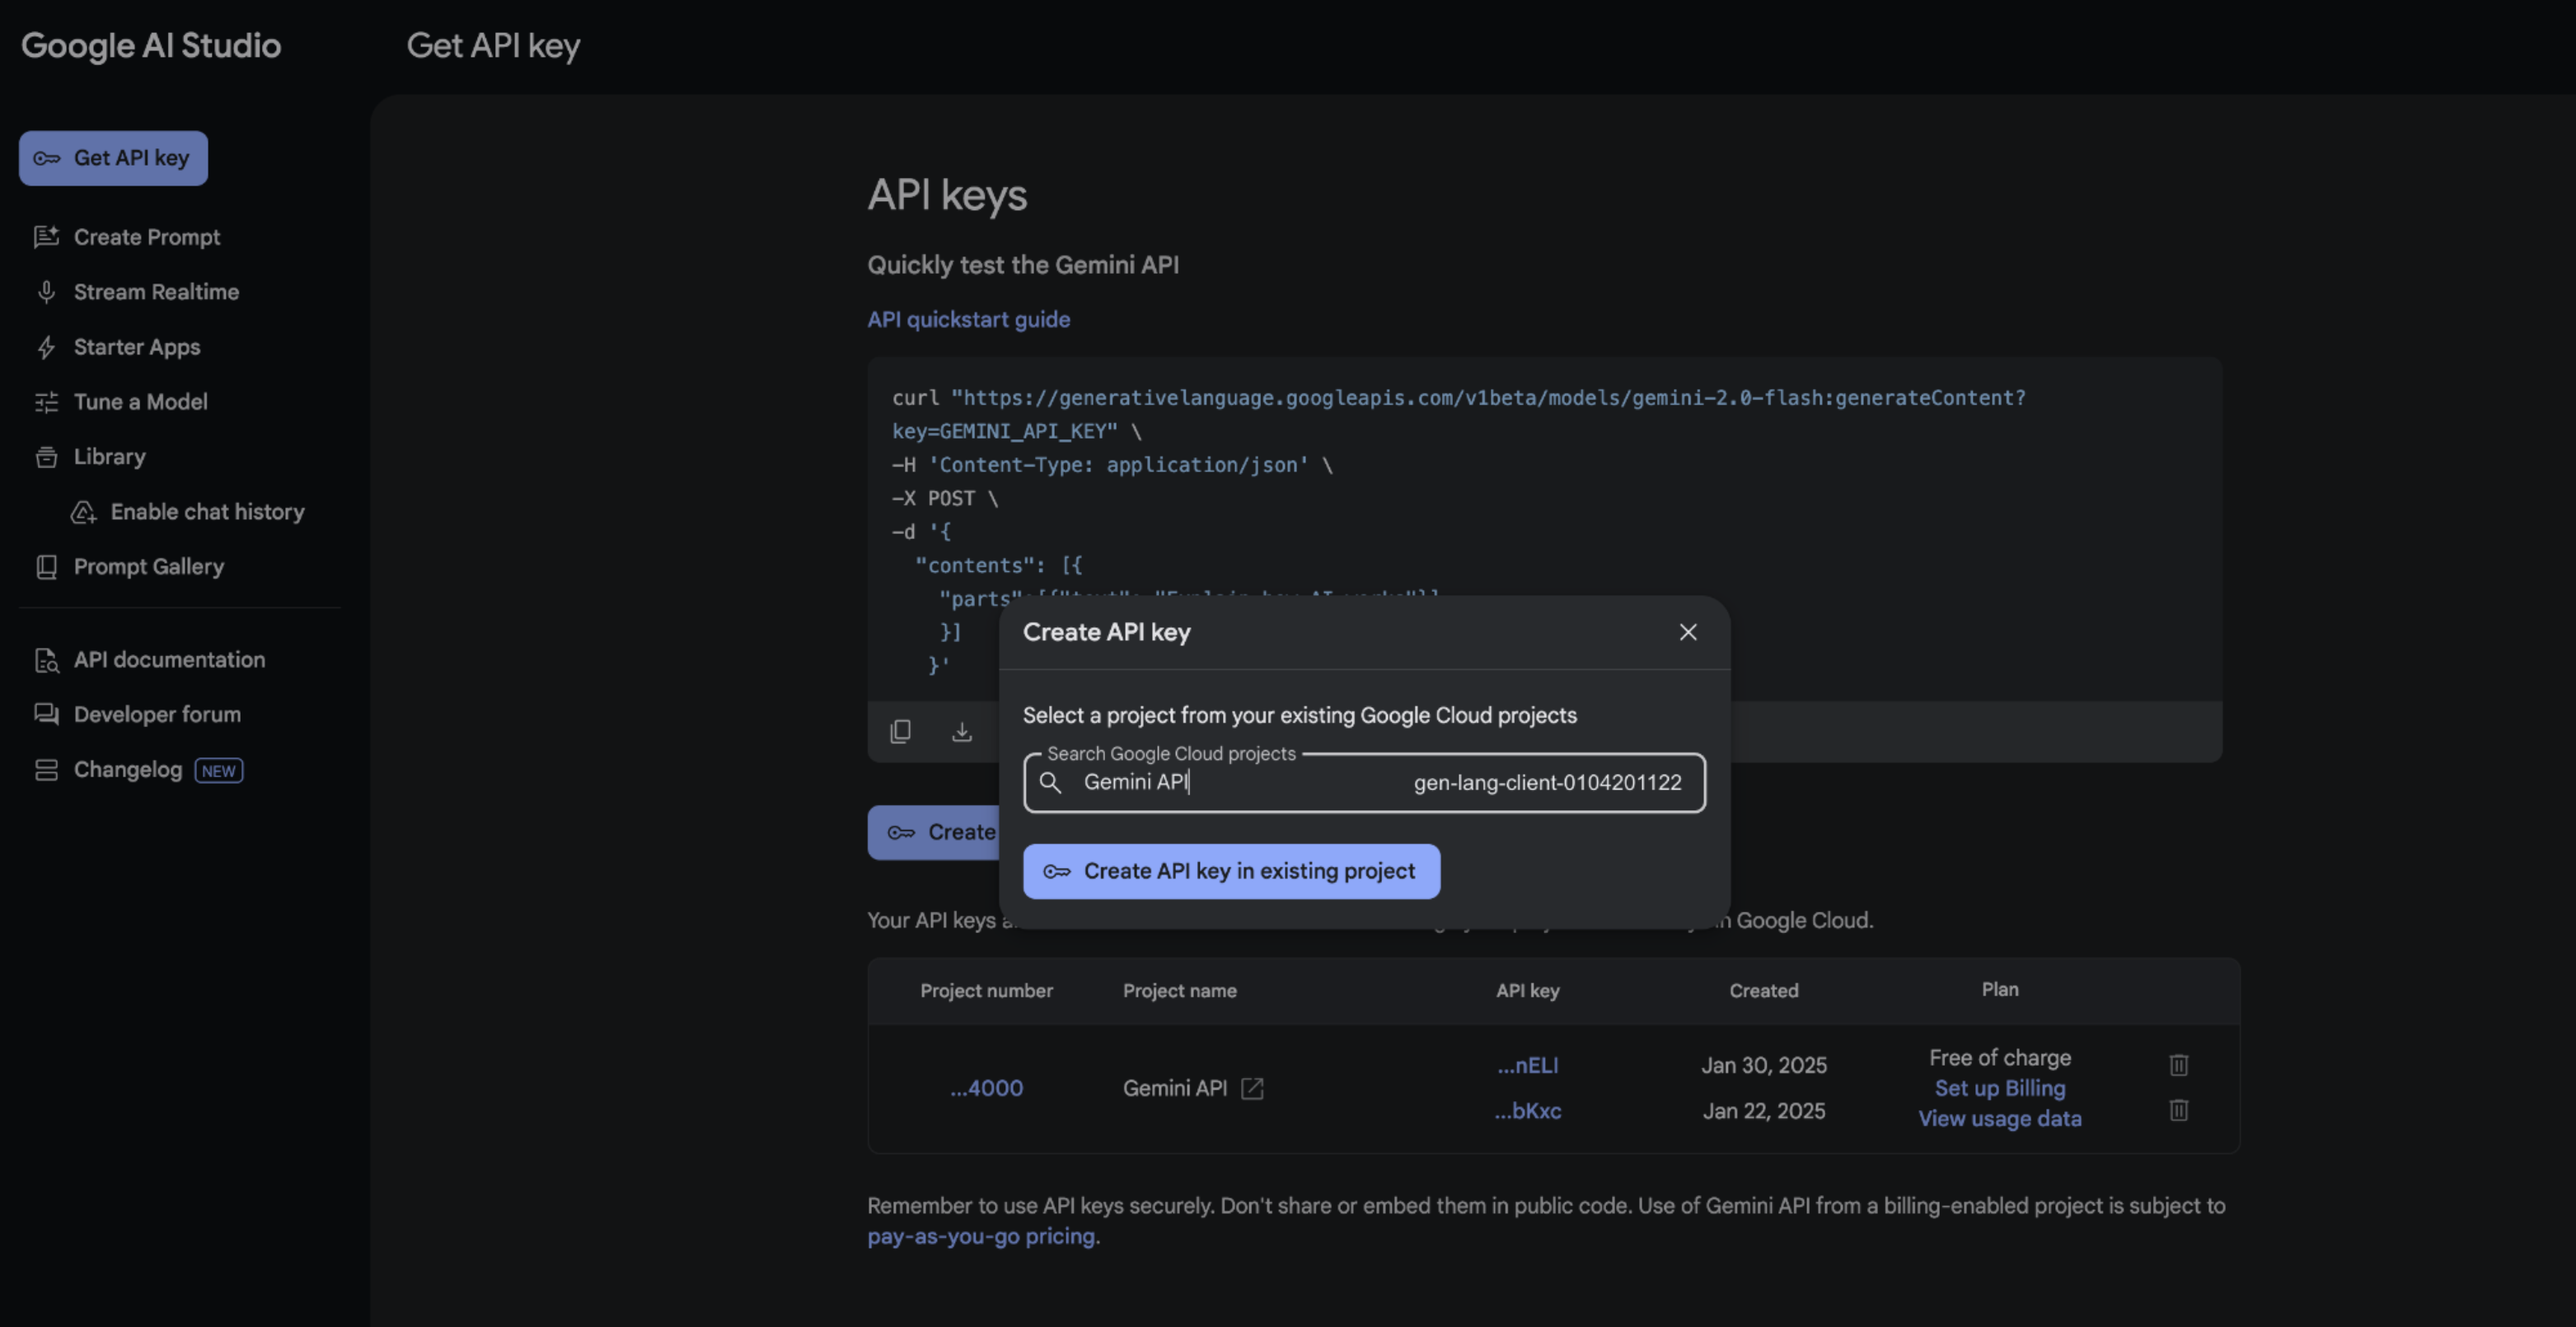Image resolution: width=2576 pixels, height=1327 pixels.
Task: Open Gemini API project in external link
Action: coord(1254,1088)
